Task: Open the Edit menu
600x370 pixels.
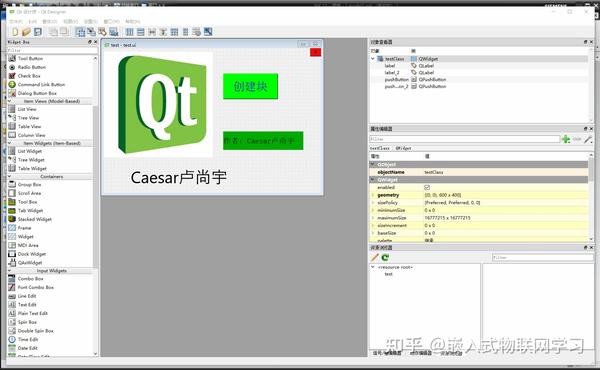Action: click(33, 21)
